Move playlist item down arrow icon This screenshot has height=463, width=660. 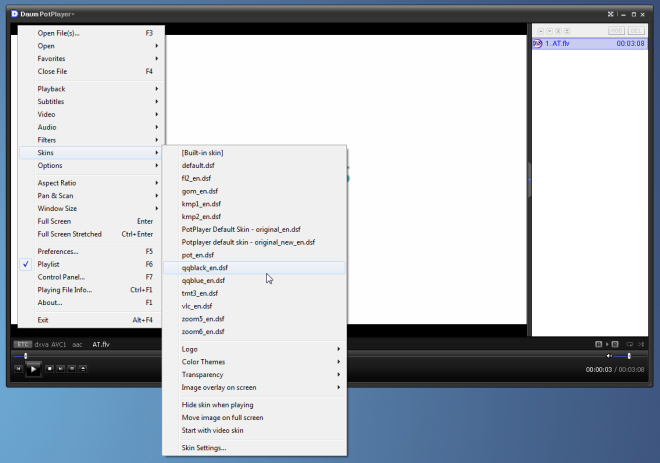(549, 31)
